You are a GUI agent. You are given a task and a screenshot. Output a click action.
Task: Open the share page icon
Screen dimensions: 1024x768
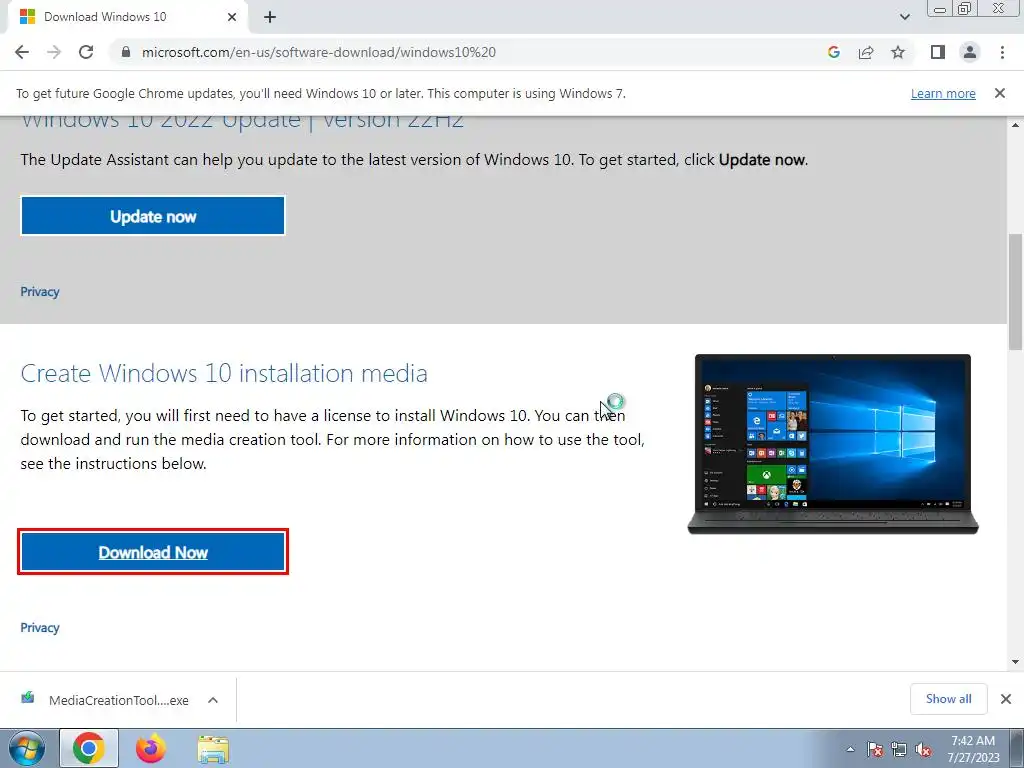866,52
